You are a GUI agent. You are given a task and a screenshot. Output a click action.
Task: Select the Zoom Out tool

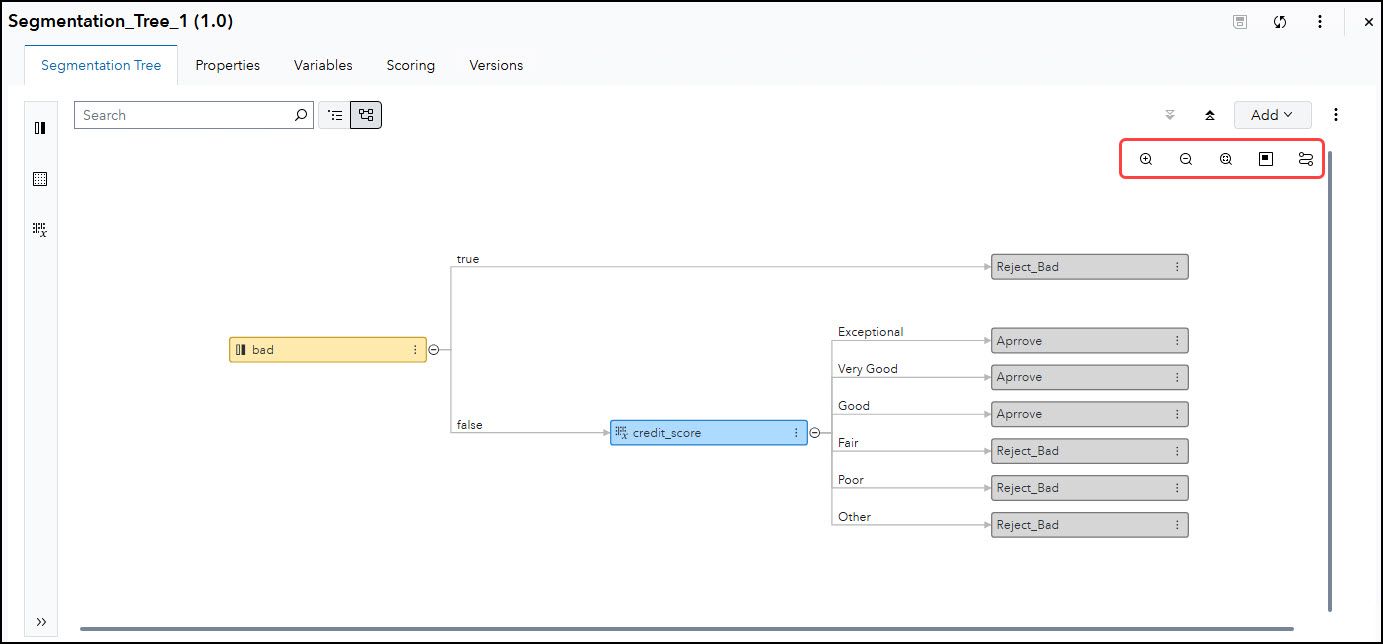click(1186, 158)
